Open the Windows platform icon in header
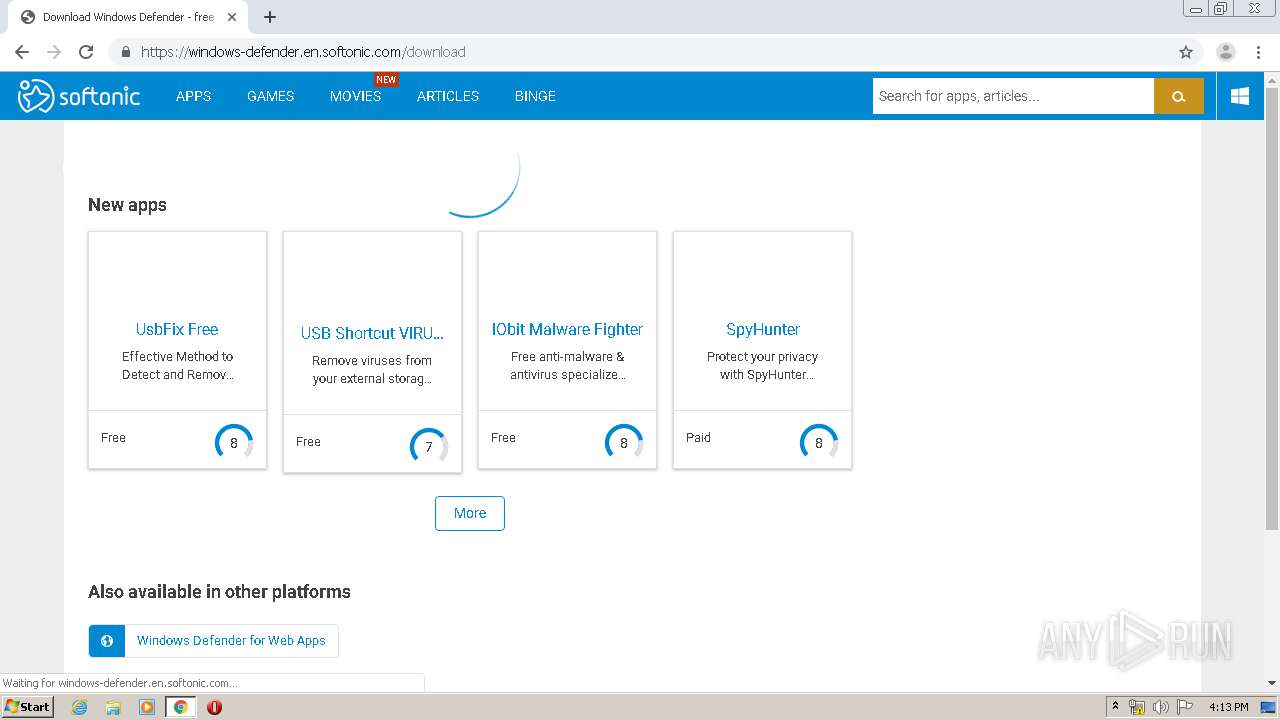 pyautogui.click(x=1240, y=96)
